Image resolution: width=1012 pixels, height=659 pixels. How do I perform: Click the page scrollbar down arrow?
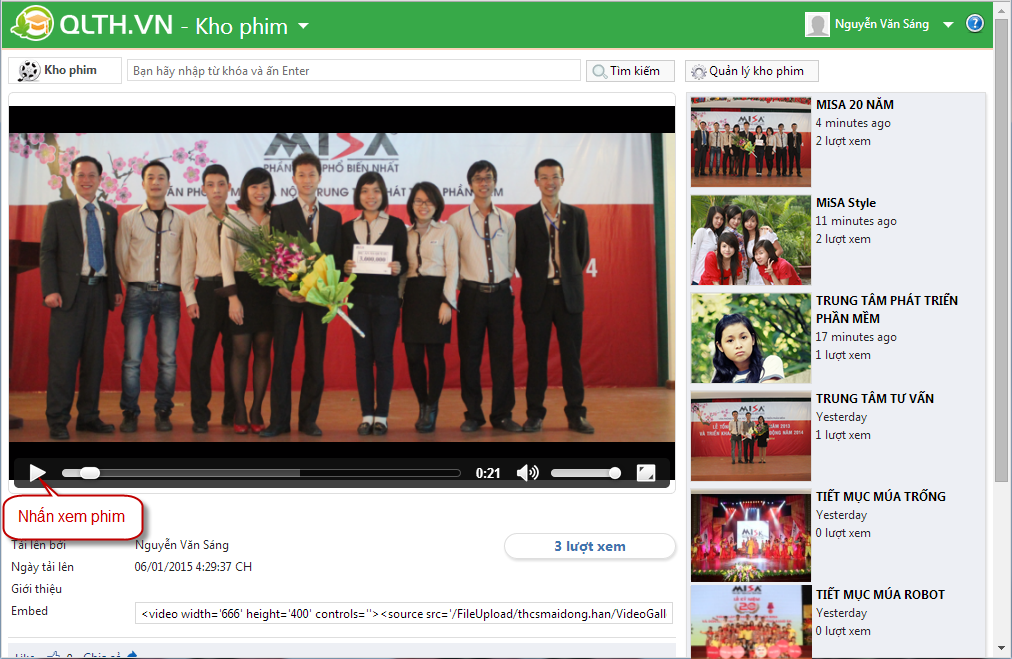[1001, 648]
